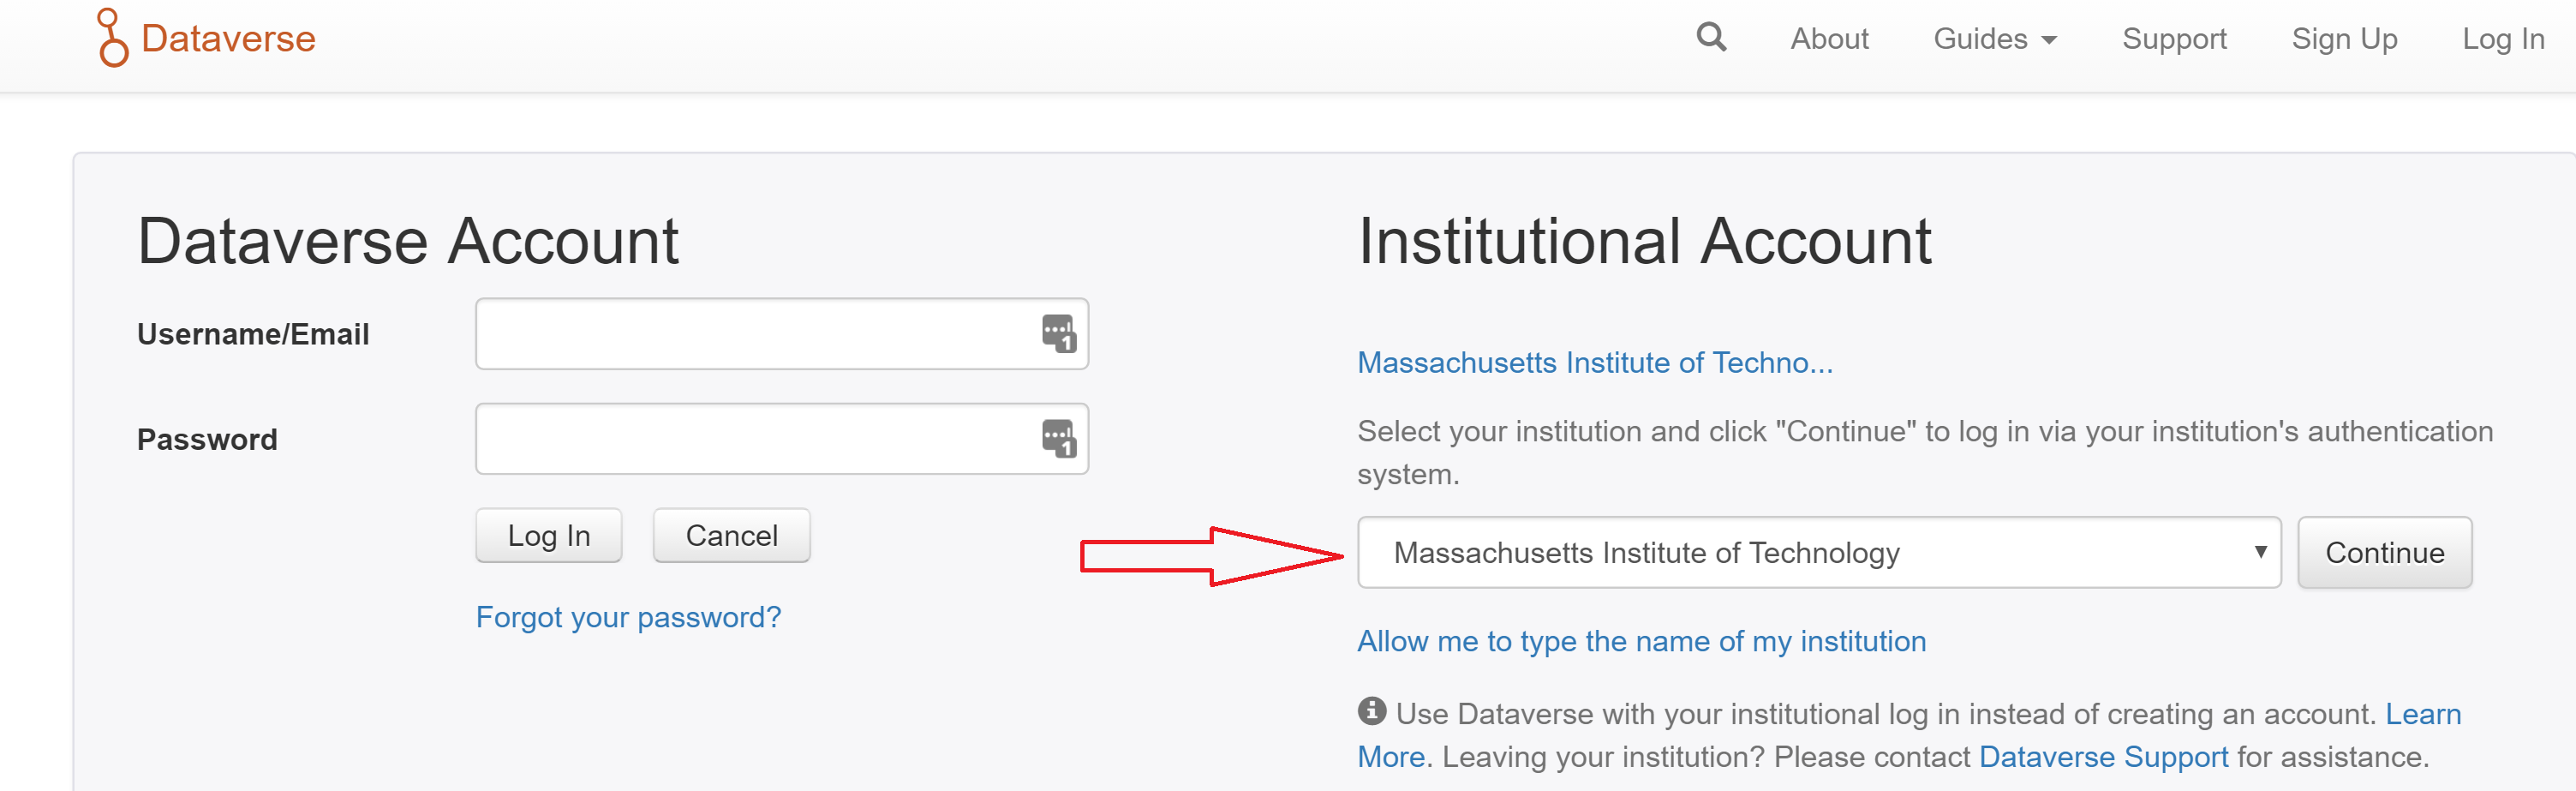
Task: Open the Massachusetts Institute of Techno... link
Action: tap(1594, 362)
